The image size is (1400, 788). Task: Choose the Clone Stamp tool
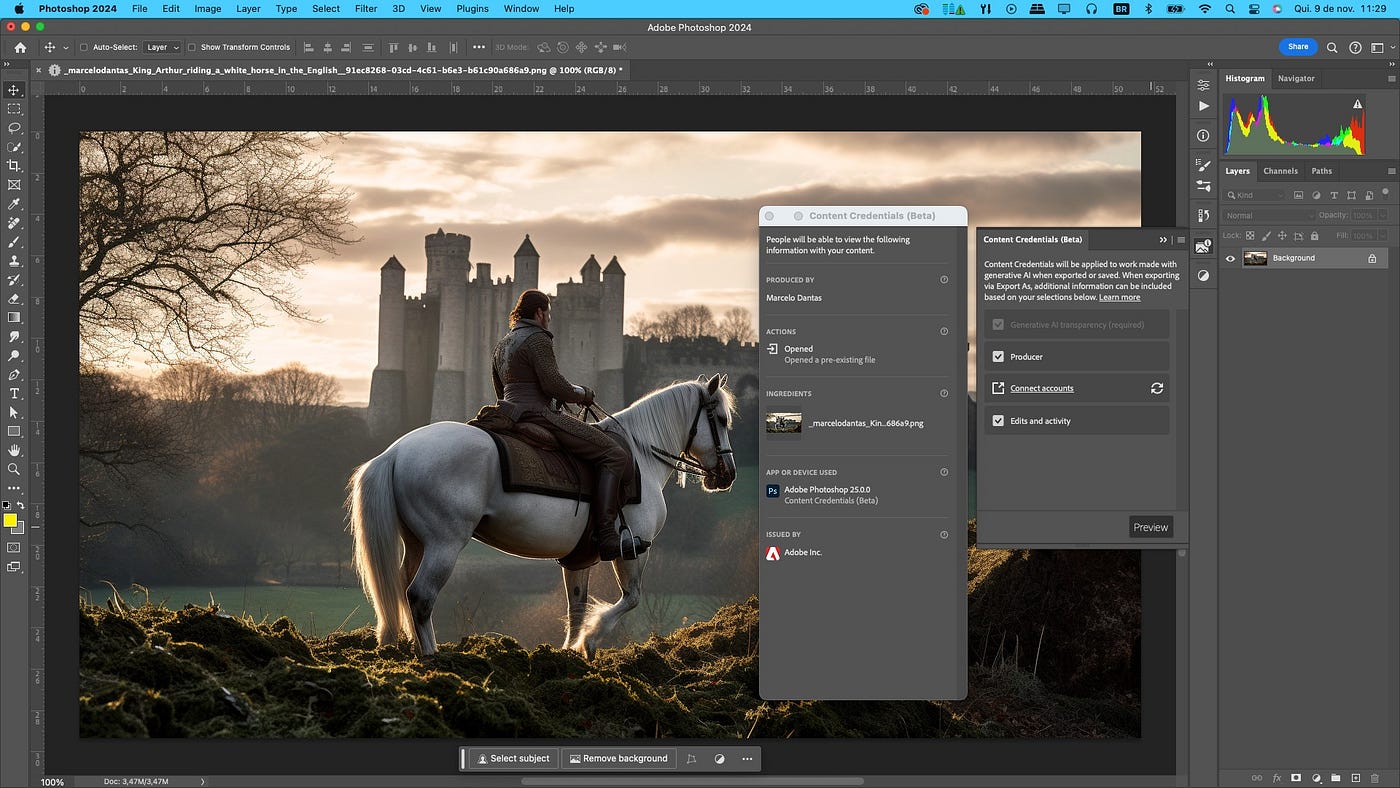[14, 261]
